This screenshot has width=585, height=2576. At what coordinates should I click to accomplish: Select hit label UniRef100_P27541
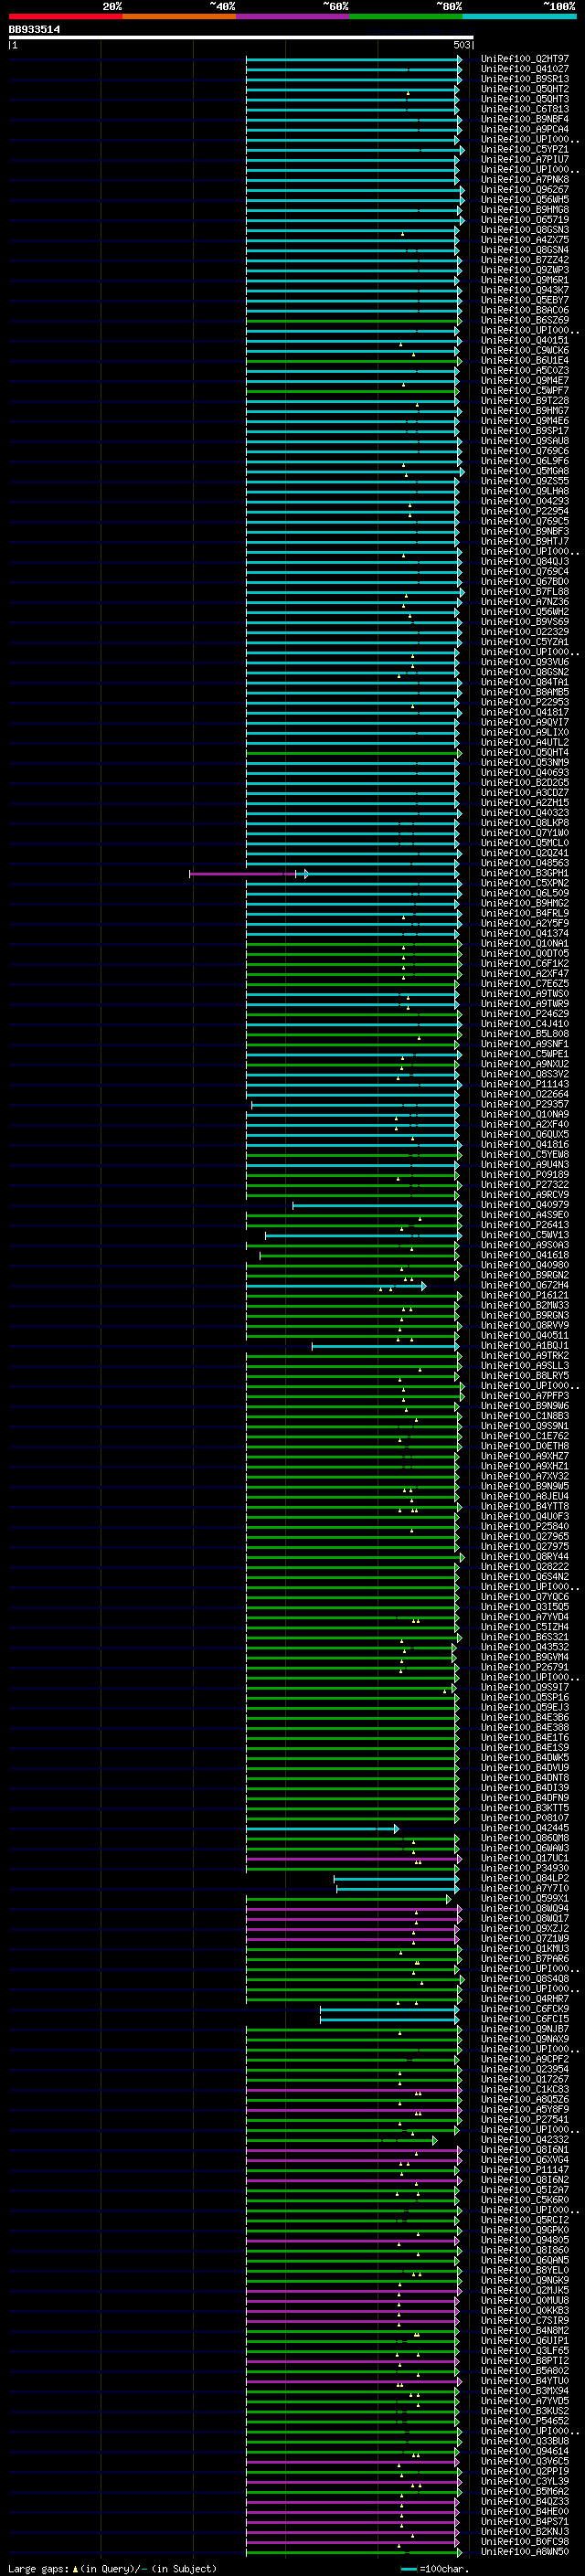pos(524,2119)
